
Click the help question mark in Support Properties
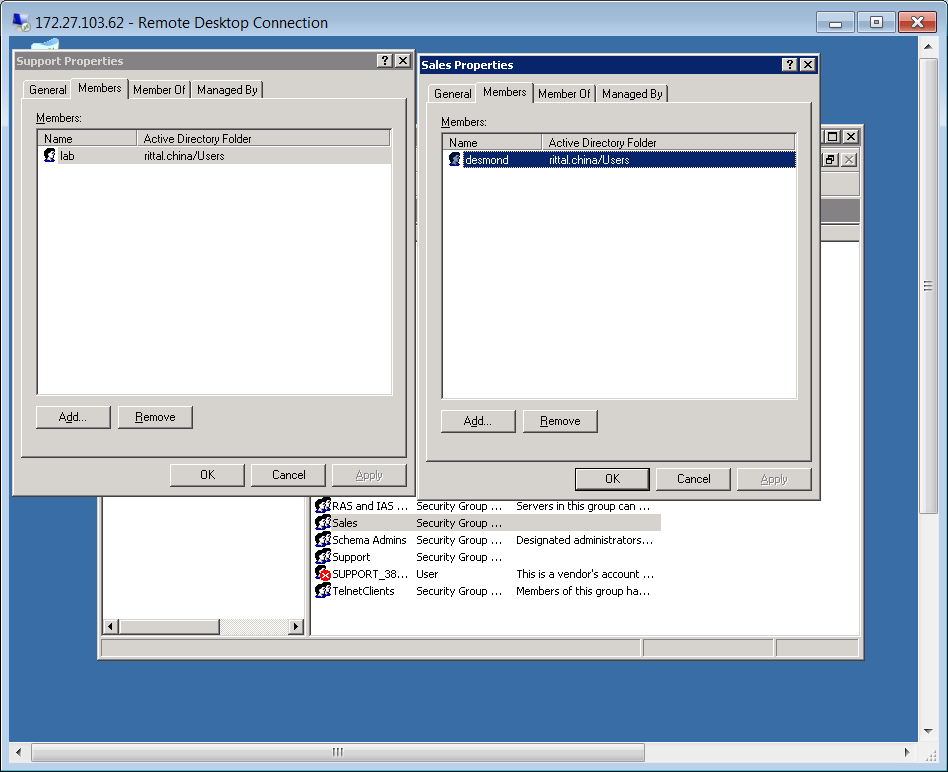(385, 61)
